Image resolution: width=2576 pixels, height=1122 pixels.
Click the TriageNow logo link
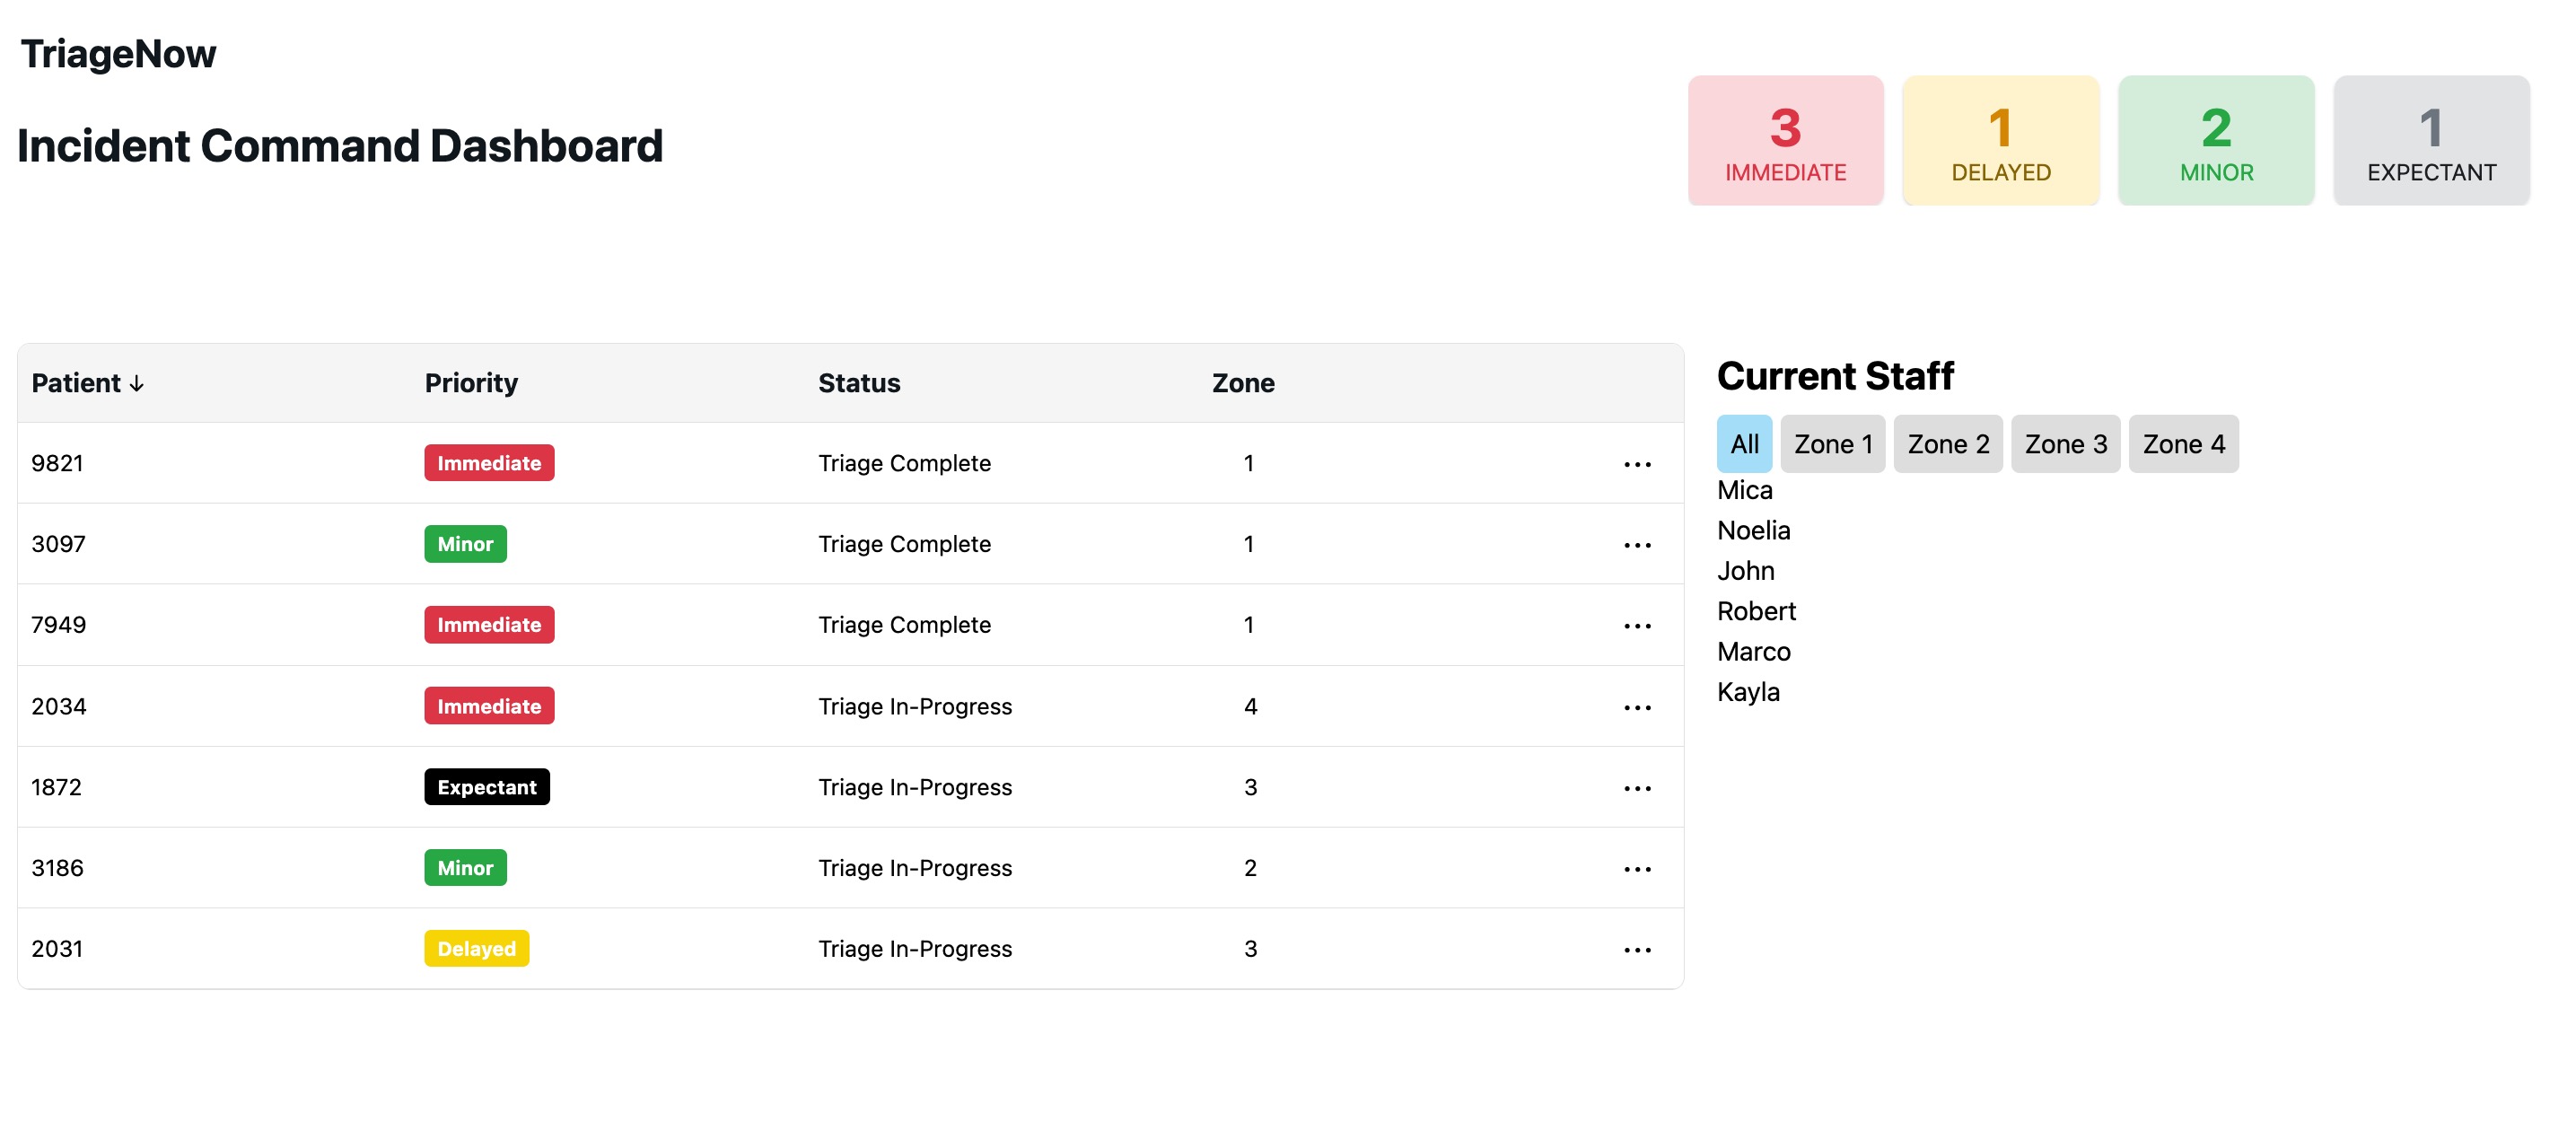point(118,54)
